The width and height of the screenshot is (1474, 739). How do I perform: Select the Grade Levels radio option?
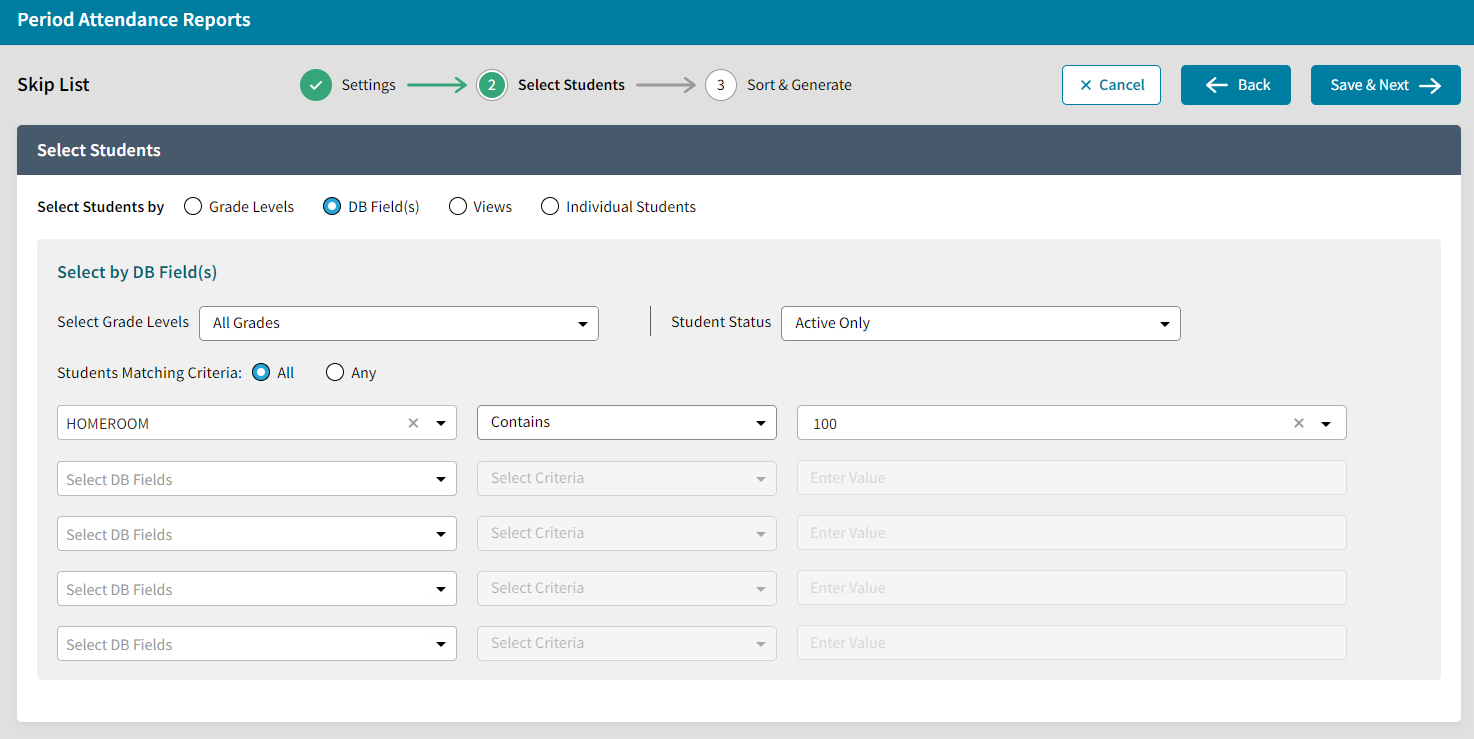click(x=193, y=207)
